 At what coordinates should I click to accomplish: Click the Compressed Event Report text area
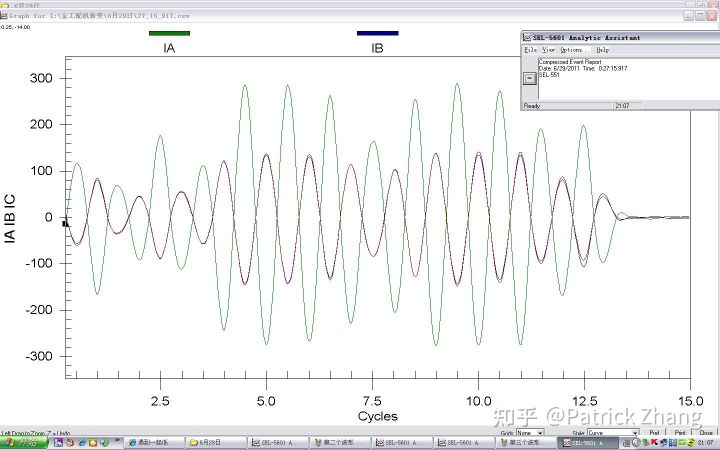620,80
